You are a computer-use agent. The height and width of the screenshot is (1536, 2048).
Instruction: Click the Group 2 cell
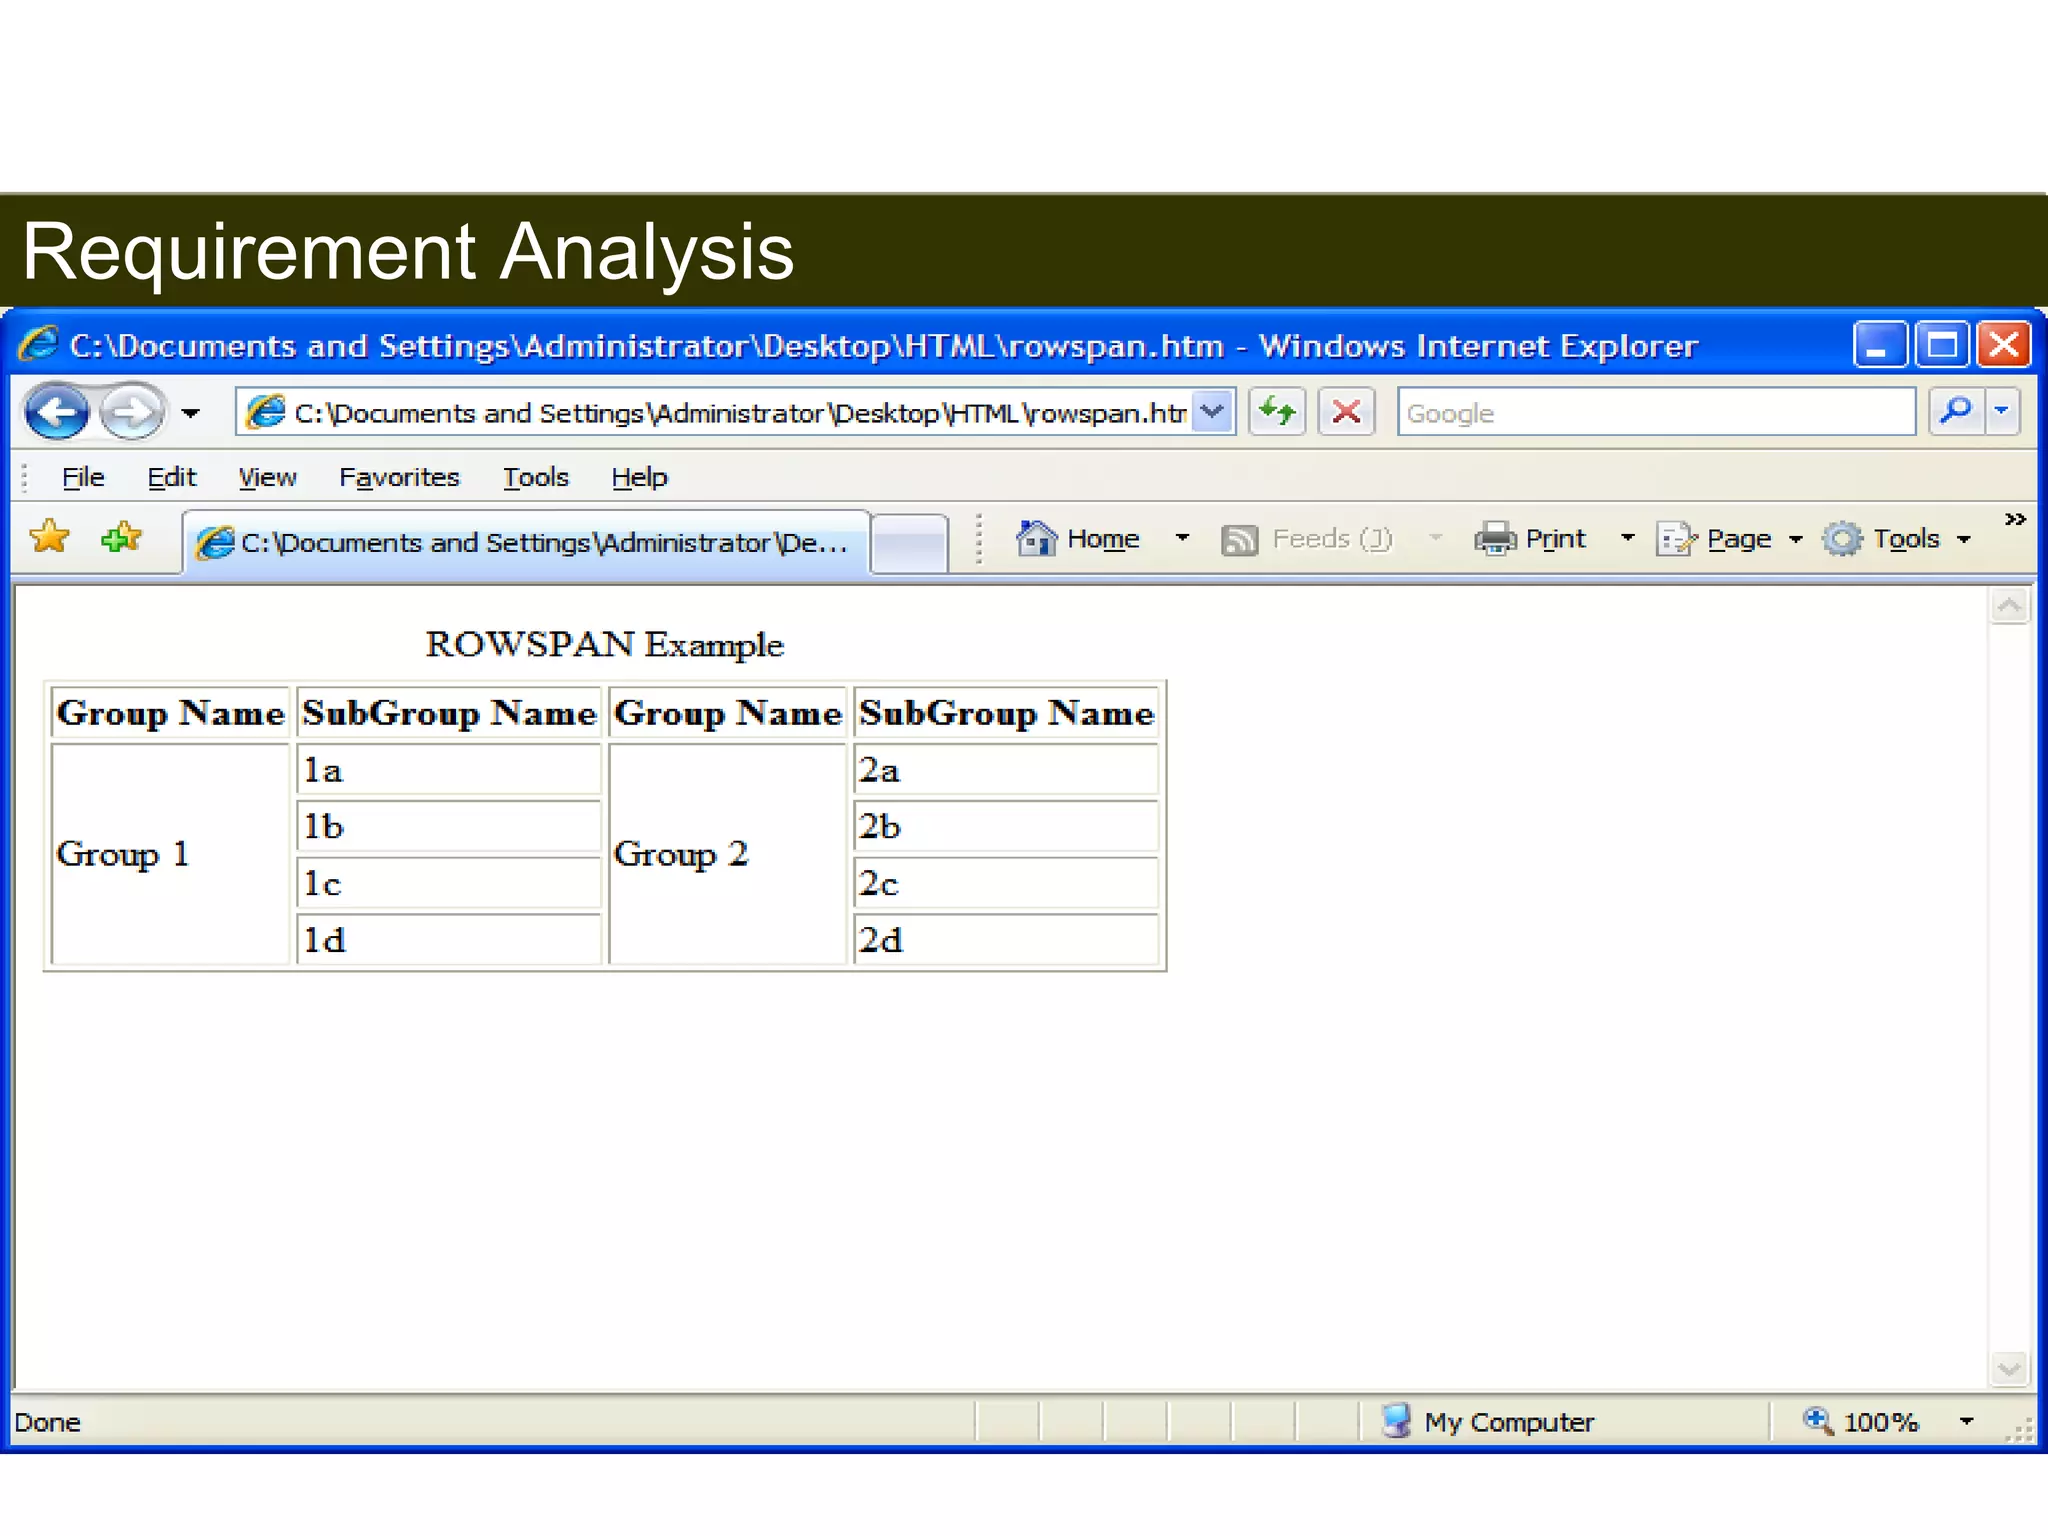[x=727, y=854]
